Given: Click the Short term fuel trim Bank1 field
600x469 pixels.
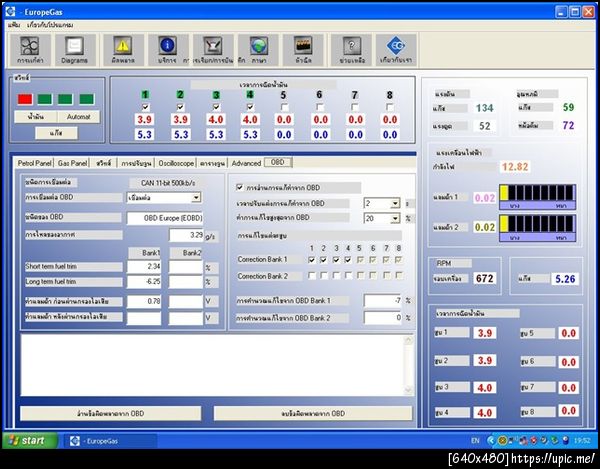Looking at the screenshot, I should click(x=144, y=266).
